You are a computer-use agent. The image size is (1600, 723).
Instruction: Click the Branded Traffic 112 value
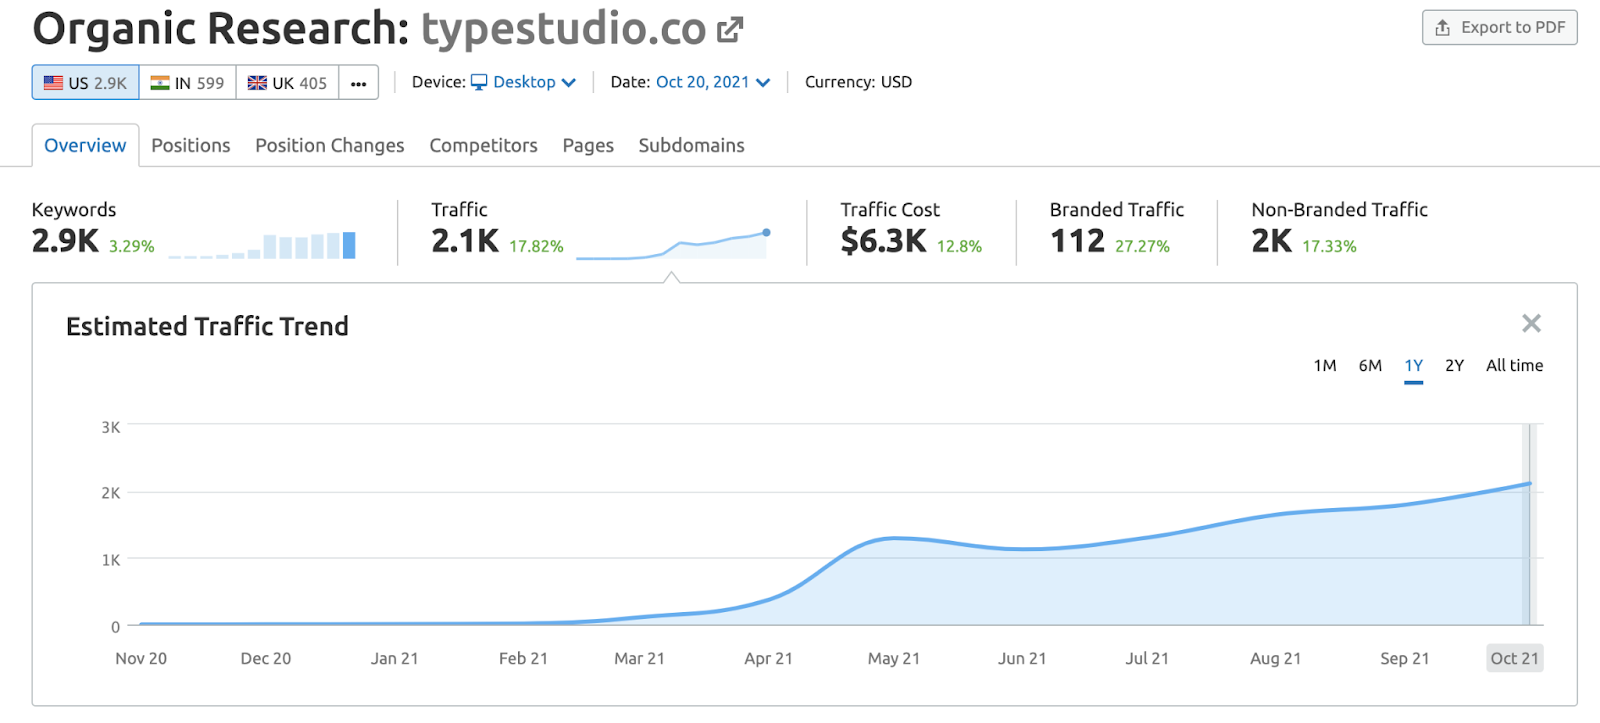(1077, 241)
